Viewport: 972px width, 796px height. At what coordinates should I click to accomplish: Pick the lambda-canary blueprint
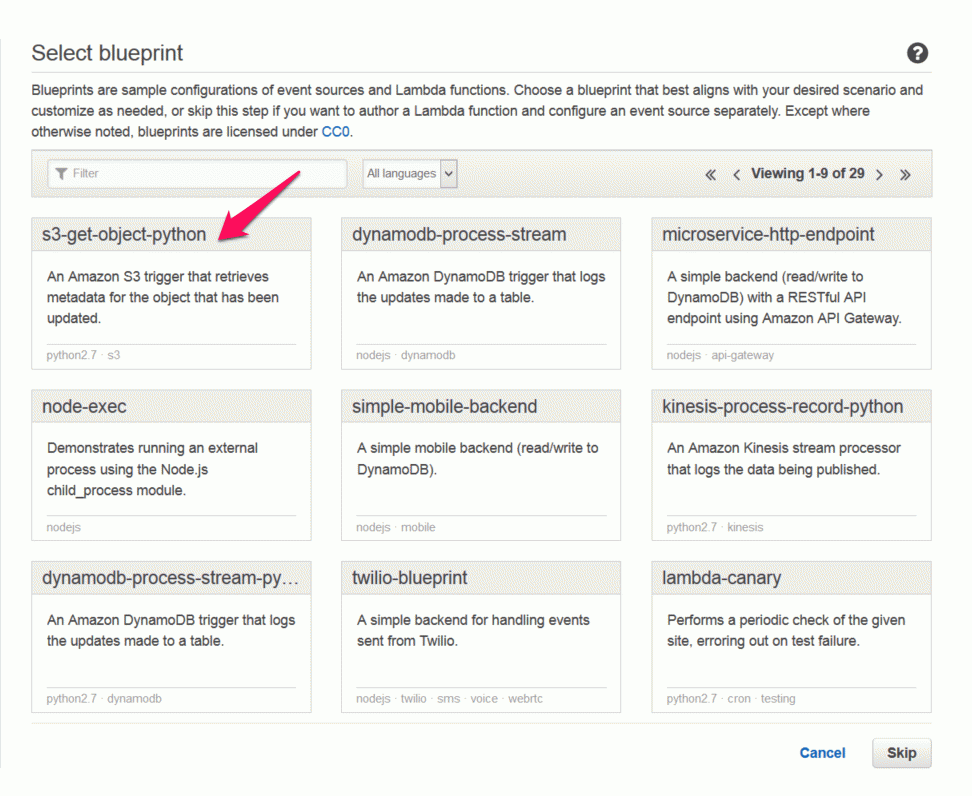pyautogui.click(x=791, y=637)
